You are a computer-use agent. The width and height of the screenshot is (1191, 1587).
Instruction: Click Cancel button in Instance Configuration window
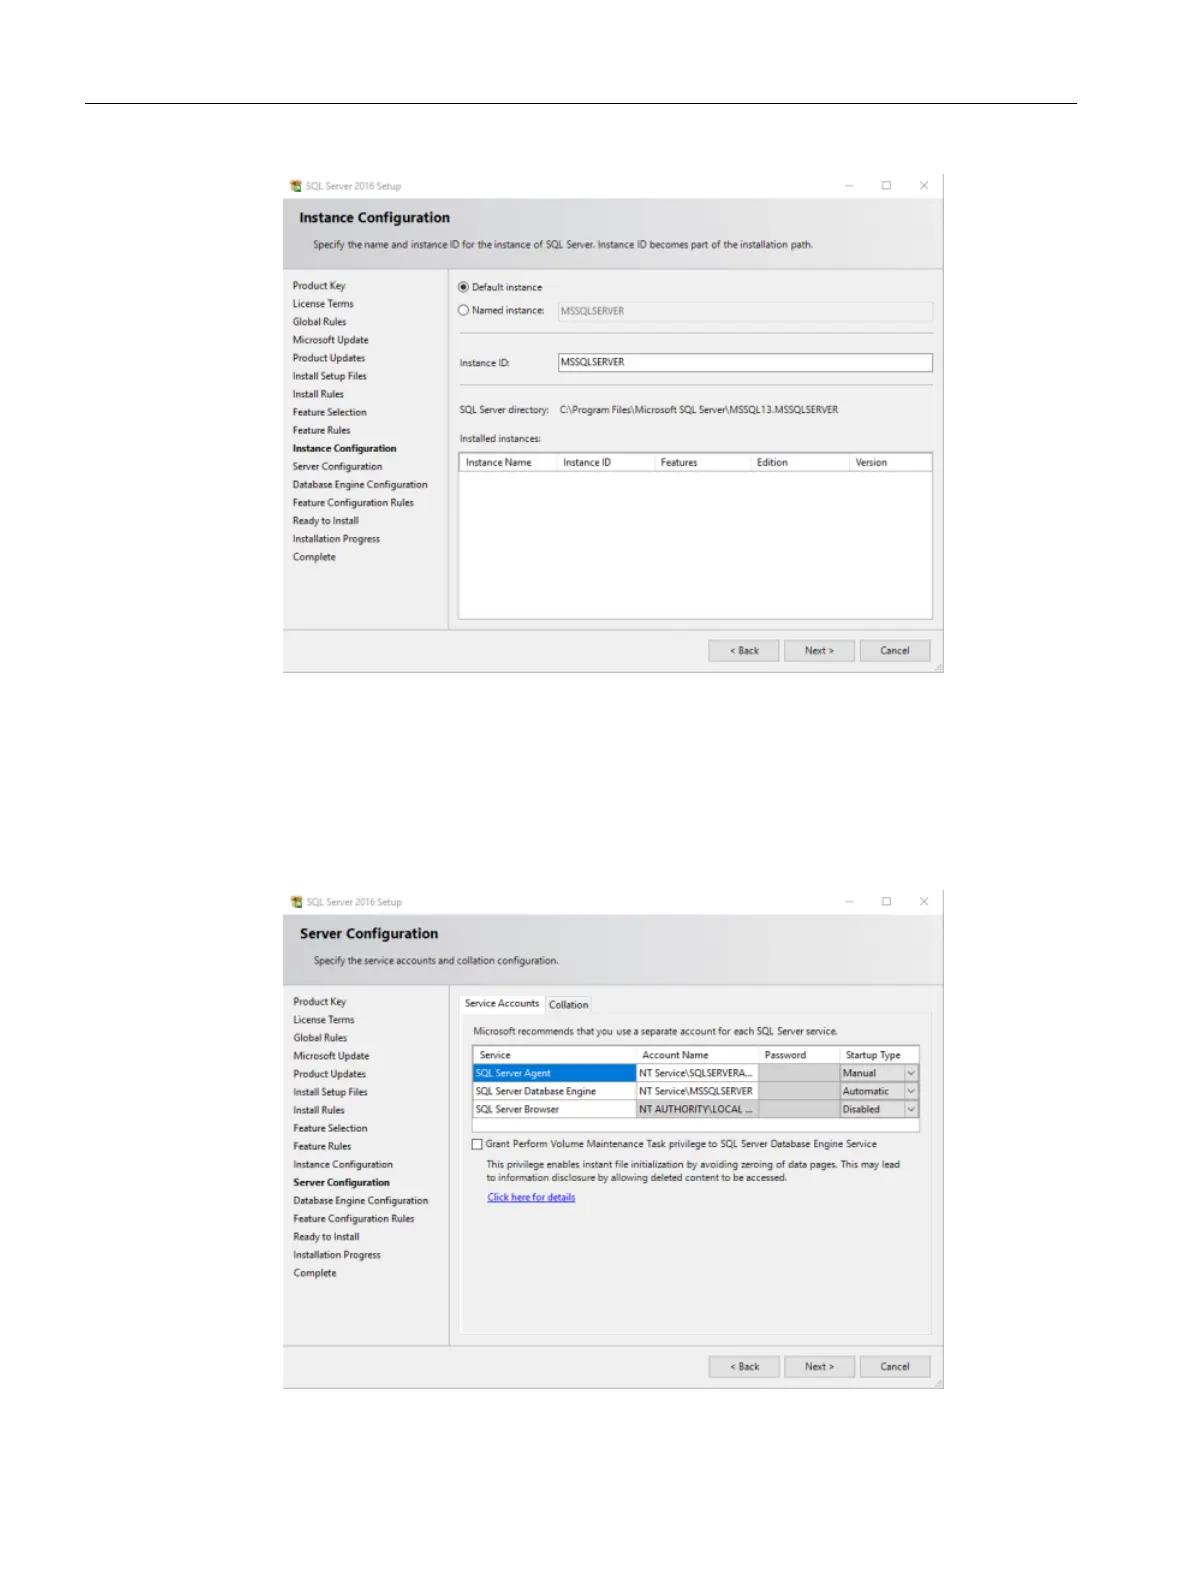(x=895, y=651)
